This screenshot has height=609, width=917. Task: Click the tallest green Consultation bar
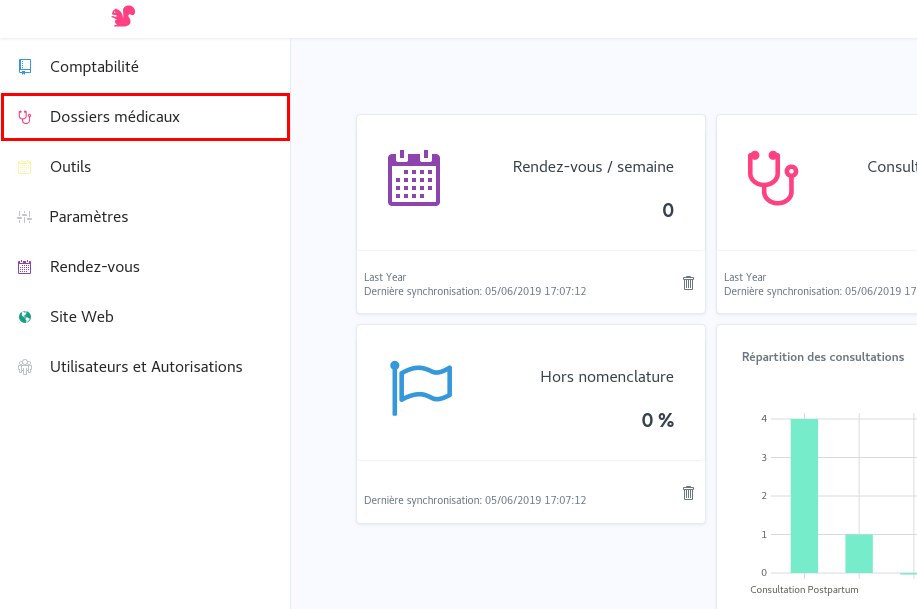tap(804, 495)
